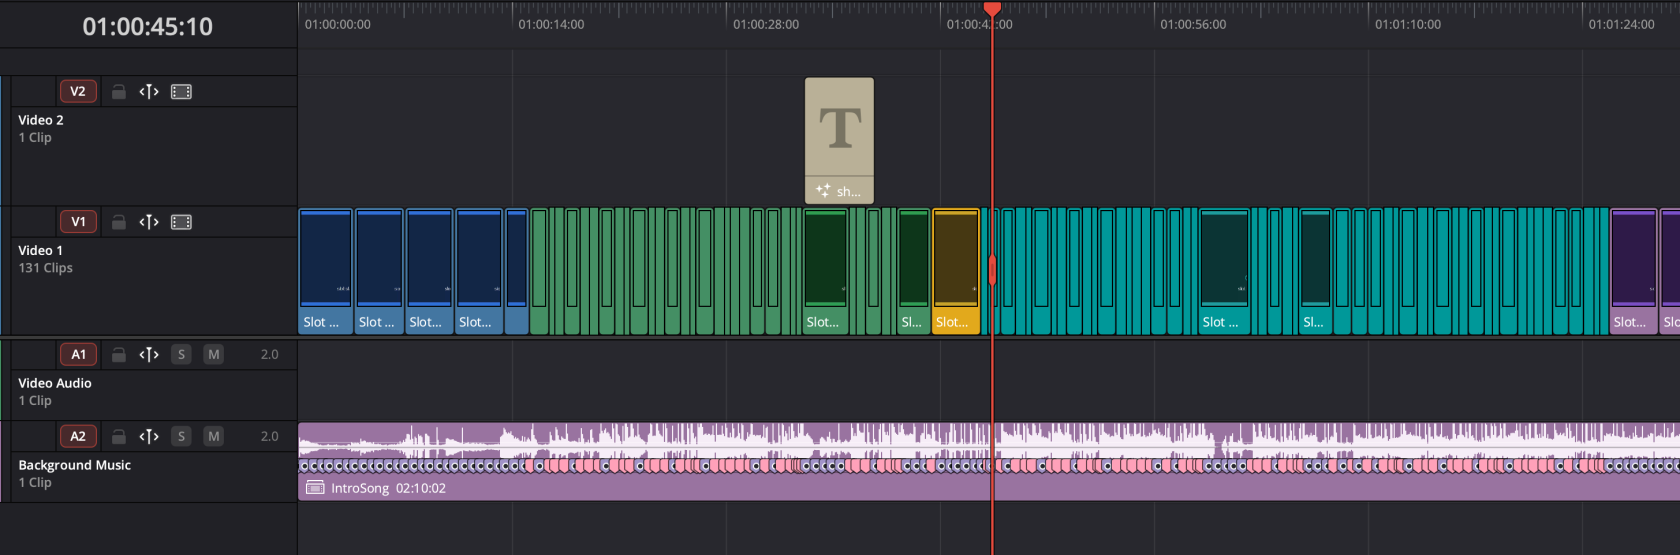This screenshot has width=1680, height=555.
Task: Toggle auto track selector on A2
Action: click(x=149, y=436)
